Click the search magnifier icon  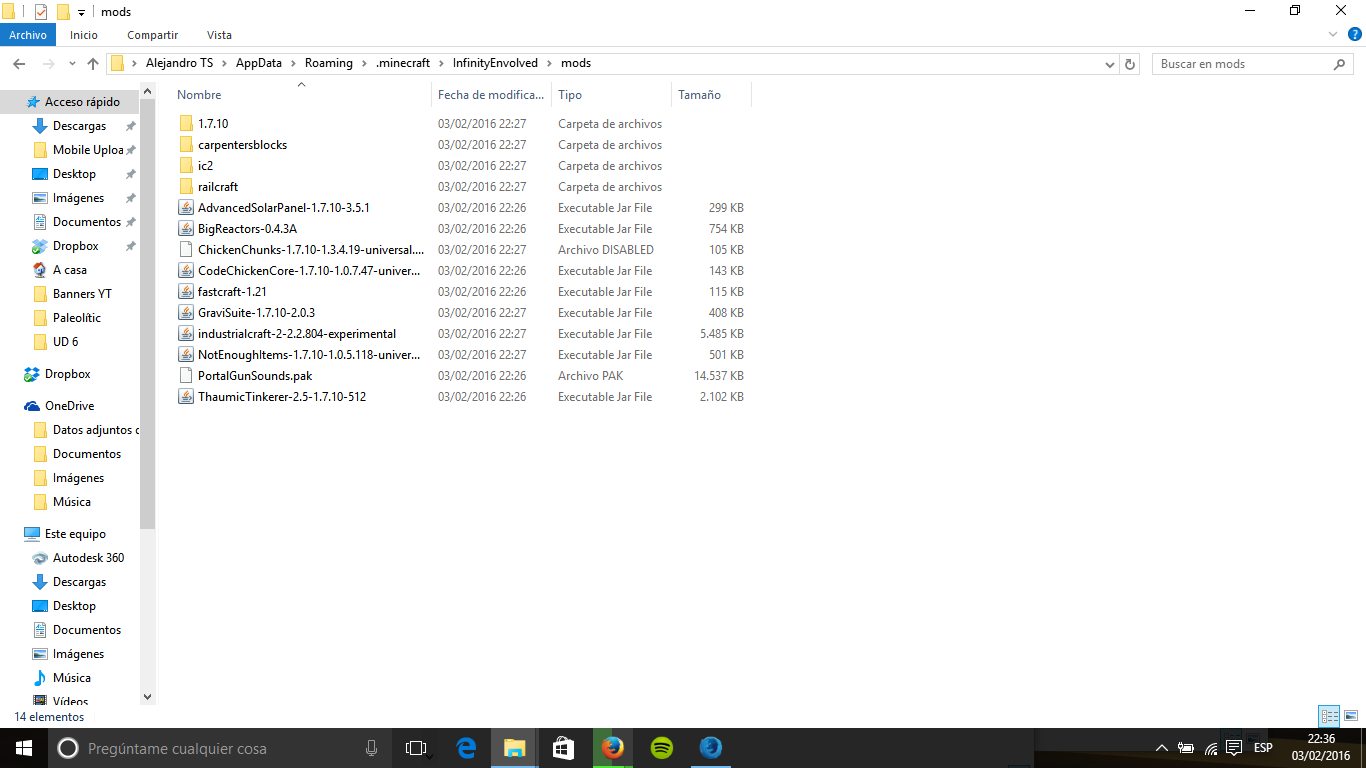(x=1341, y=63)
